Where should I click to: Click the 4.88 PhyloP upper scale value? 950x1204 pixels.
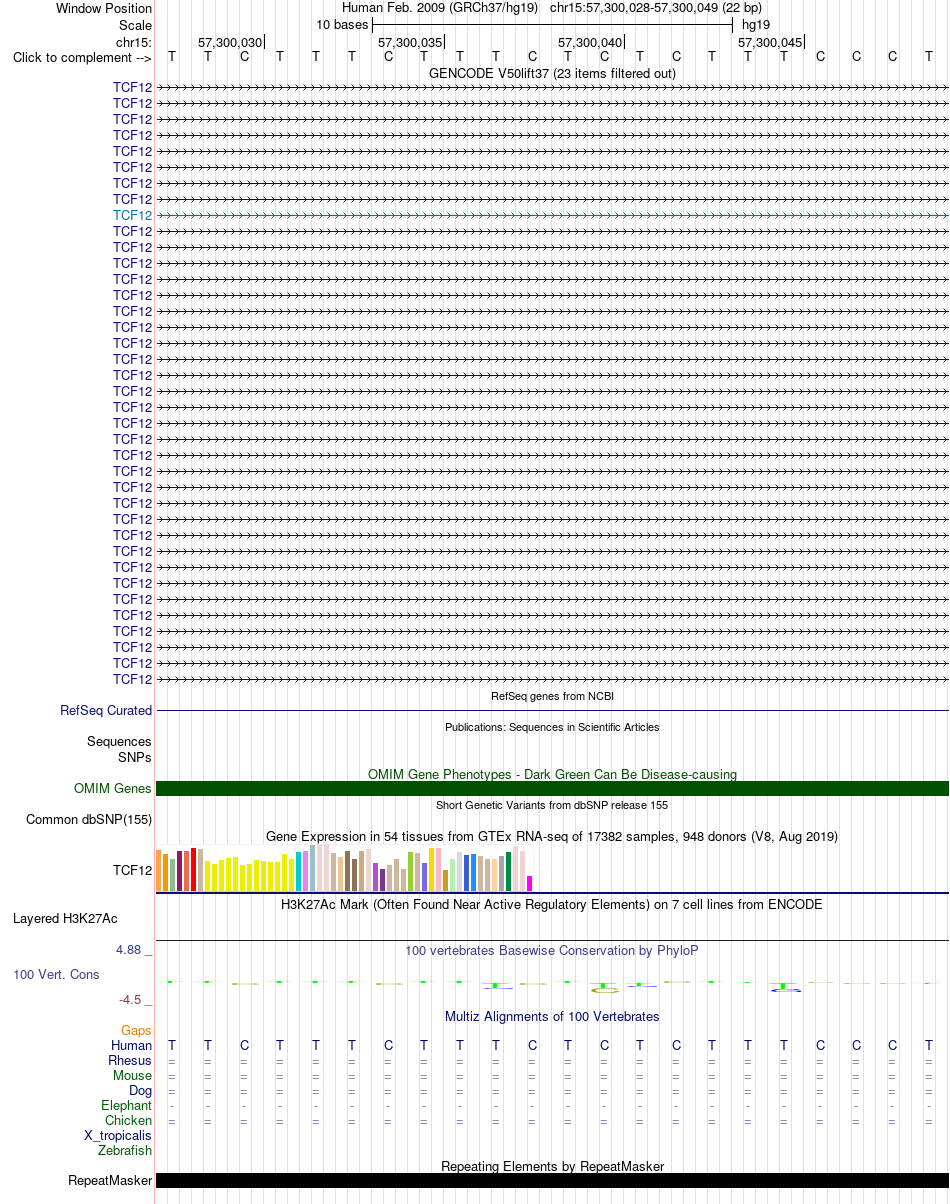tap(130, 950)
